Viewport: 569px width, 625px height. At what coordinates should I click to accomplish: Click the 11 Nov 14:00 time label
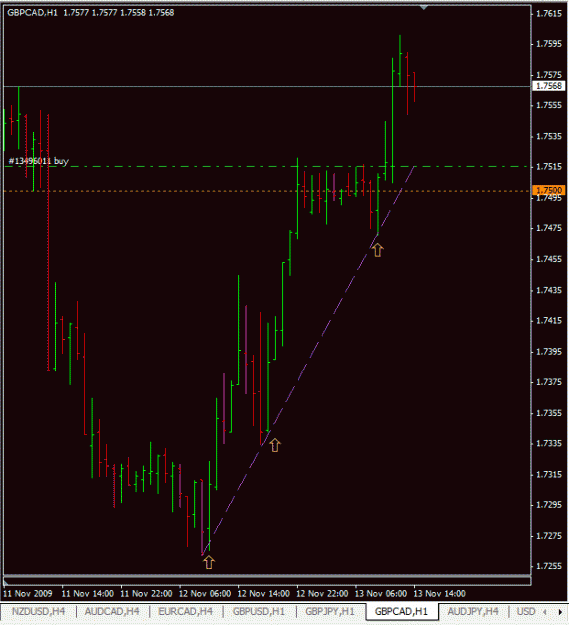click(88, 594)
